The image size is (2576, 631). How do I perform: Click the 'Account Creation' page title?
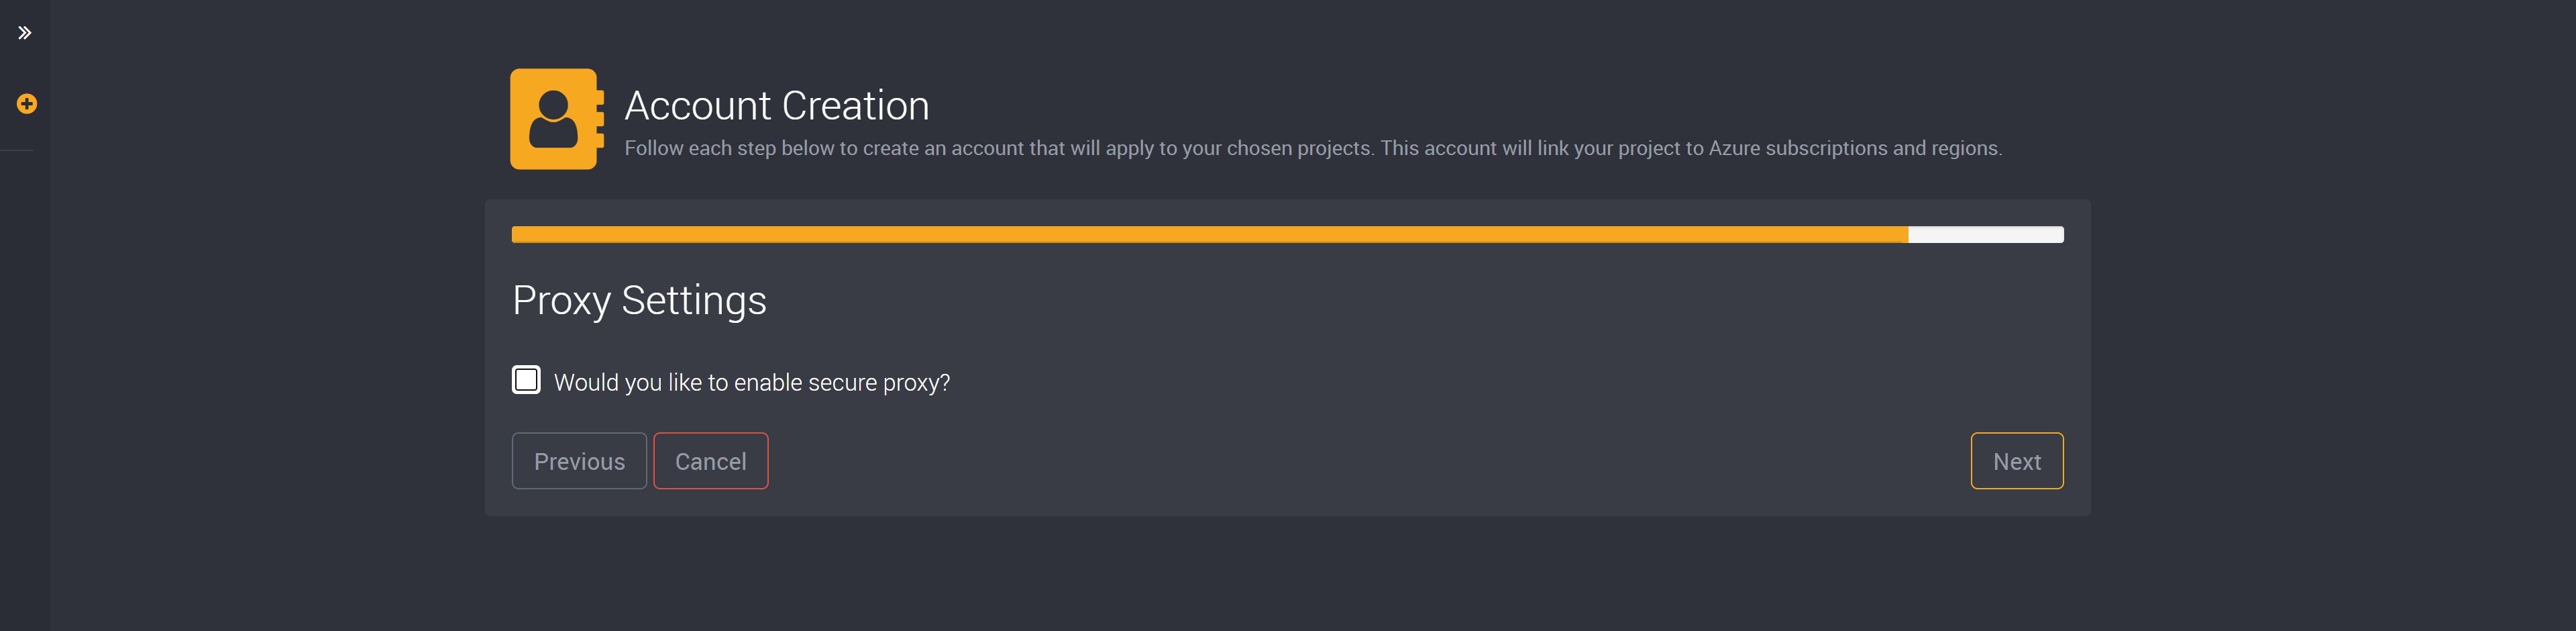pyautogui.click(x=777, y=106)
